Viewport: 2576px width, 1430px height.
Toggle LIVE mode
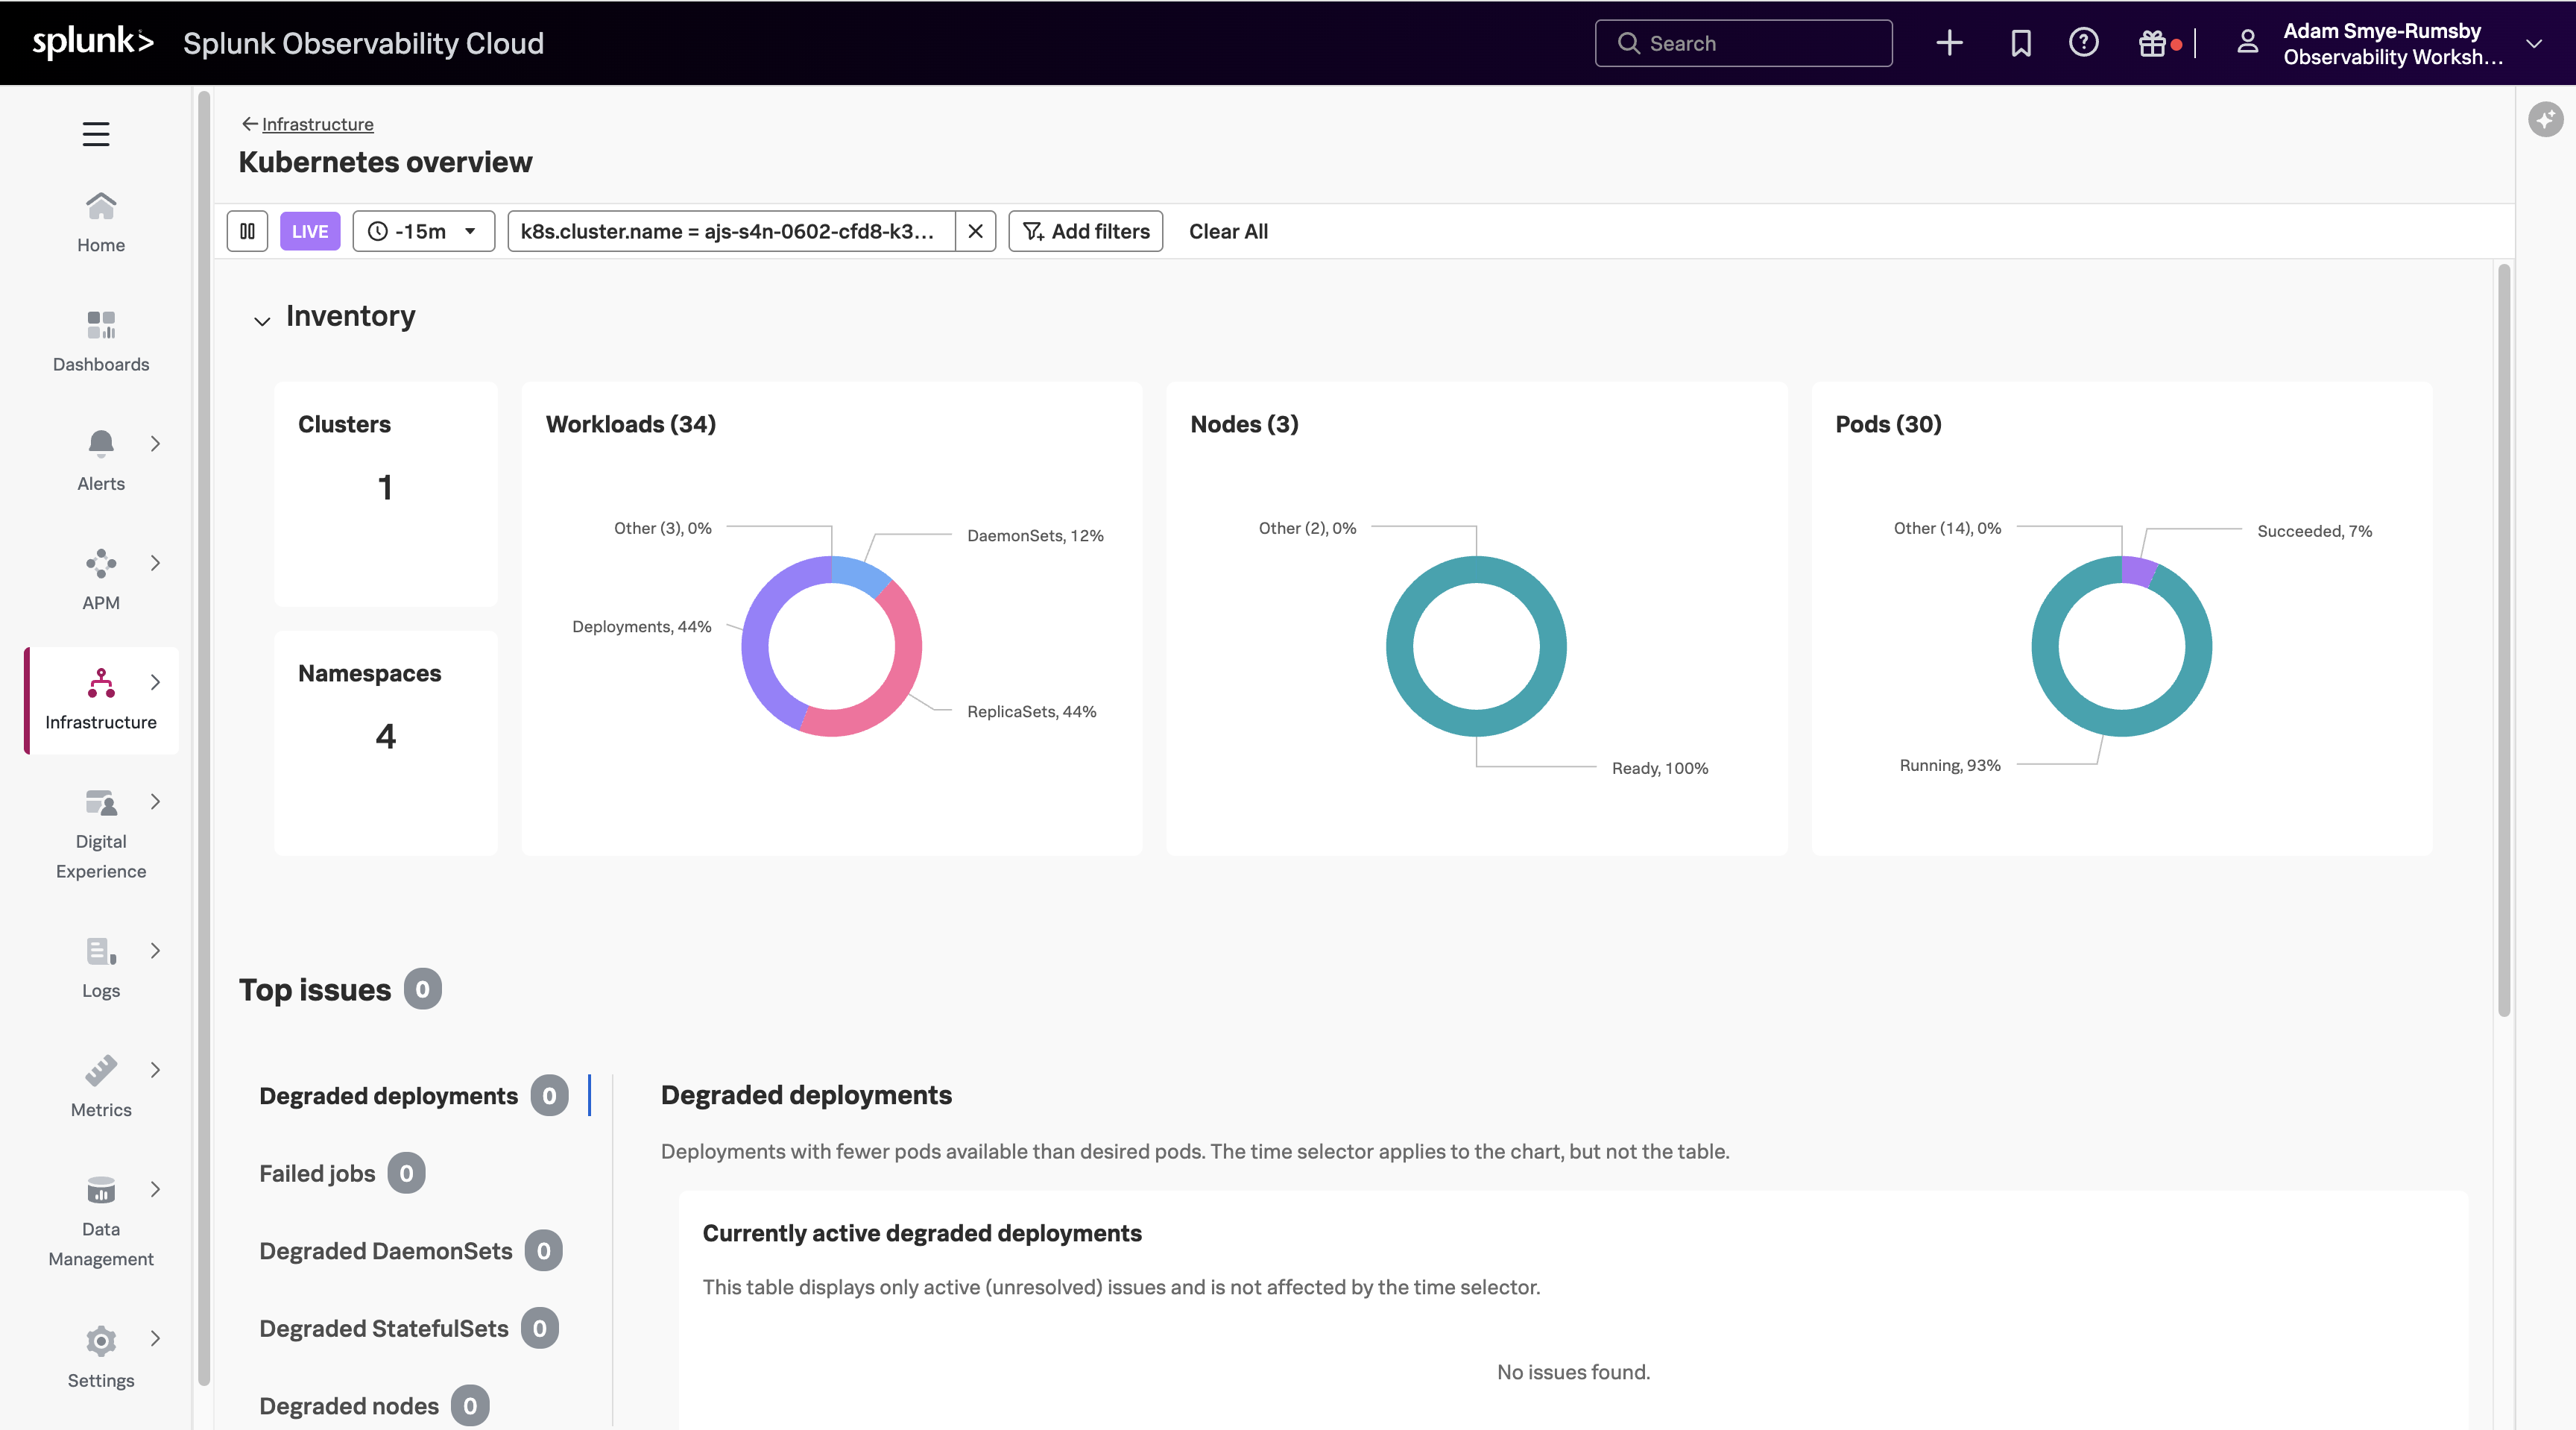[310, 231]
